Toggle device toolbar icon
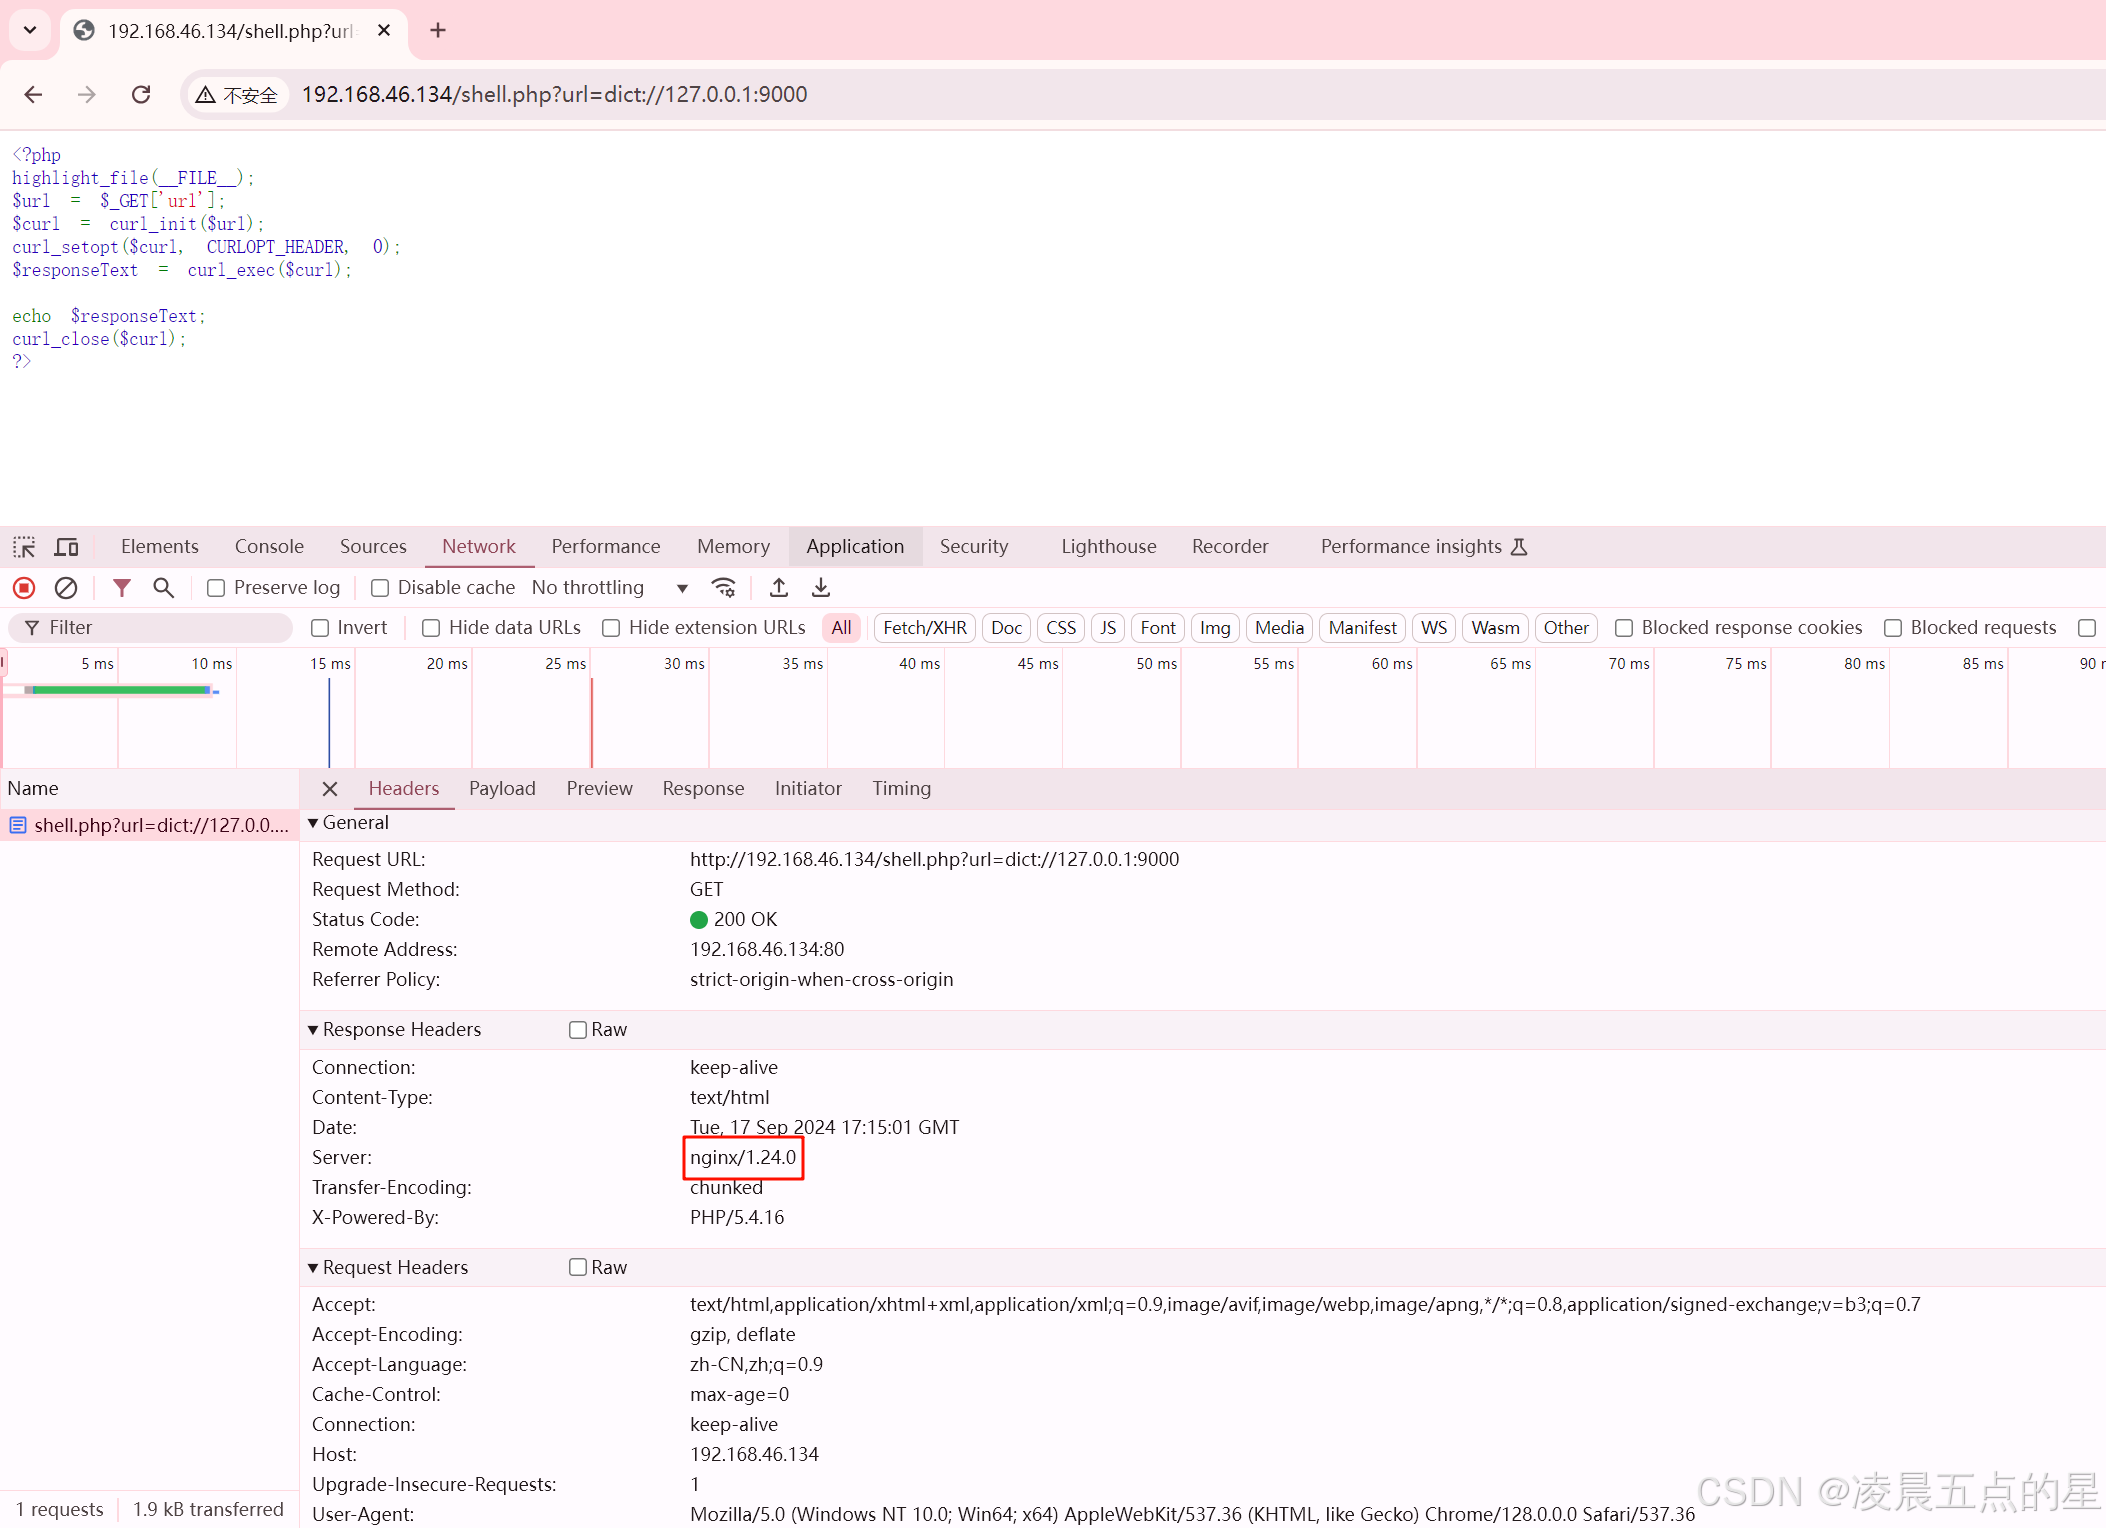Screen dimensions: 2106x1528 (x=67, y=547)
